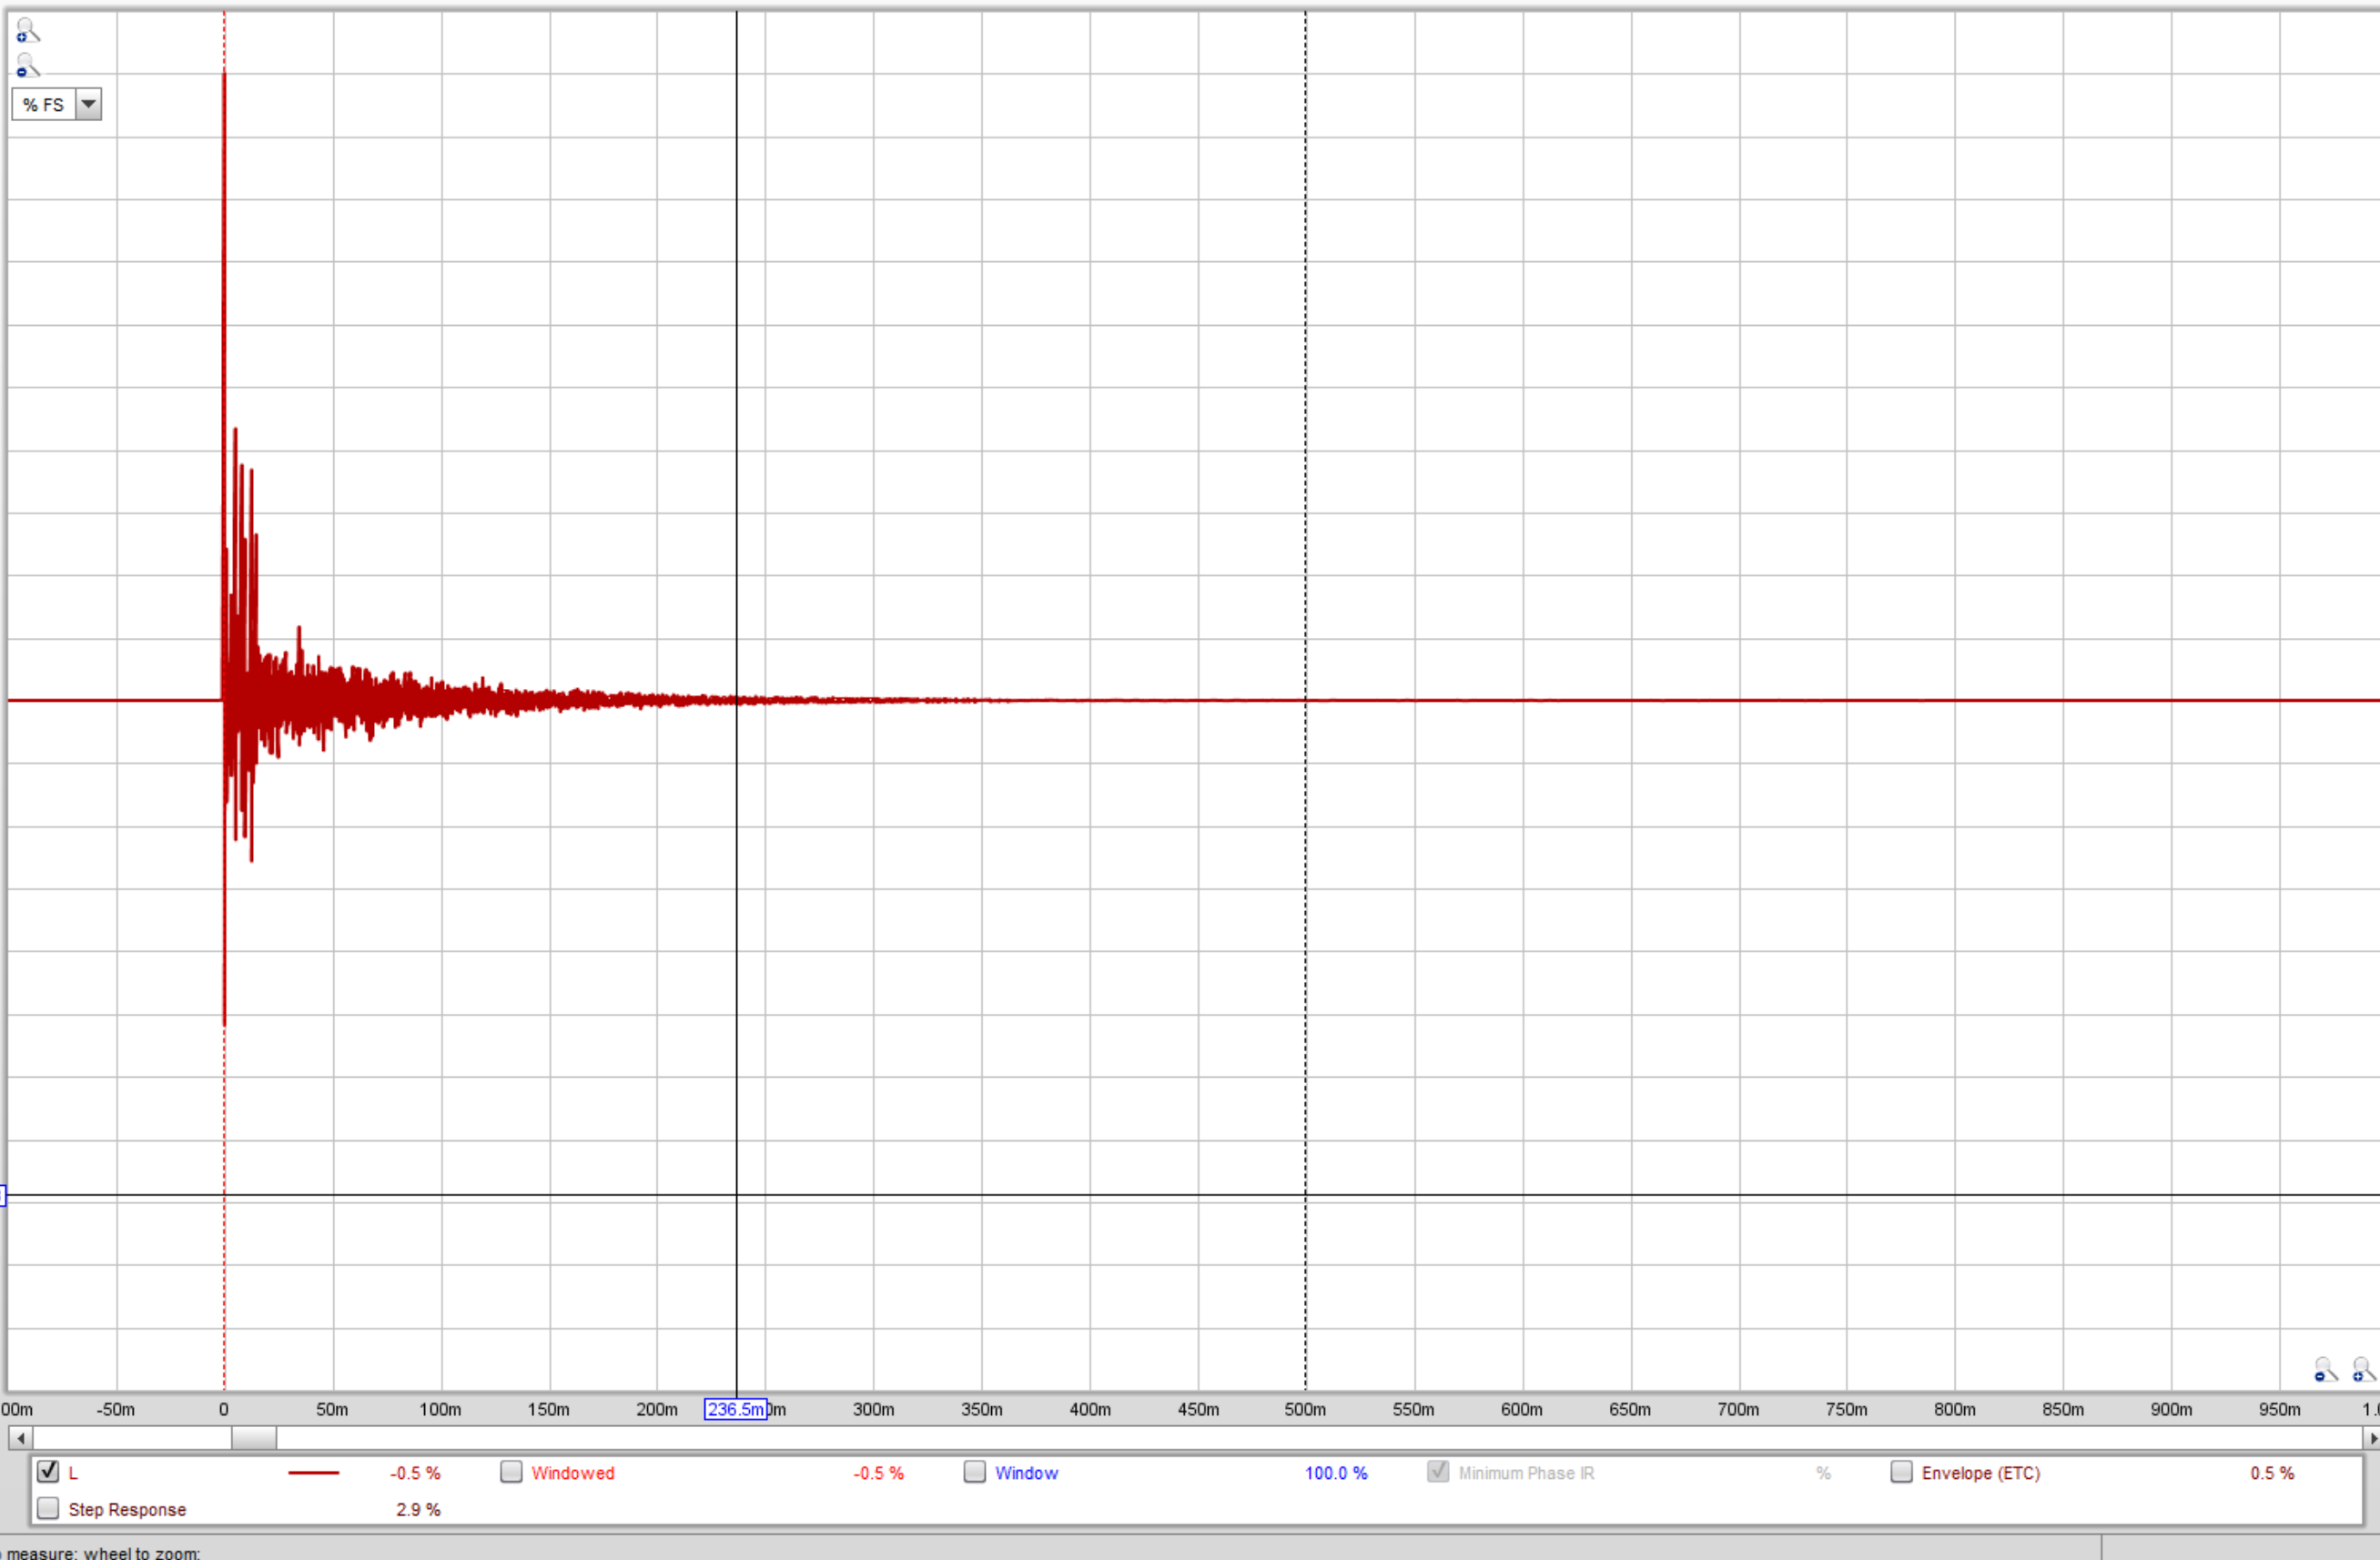Zoom out the vertical axis

tap(27, 66)
